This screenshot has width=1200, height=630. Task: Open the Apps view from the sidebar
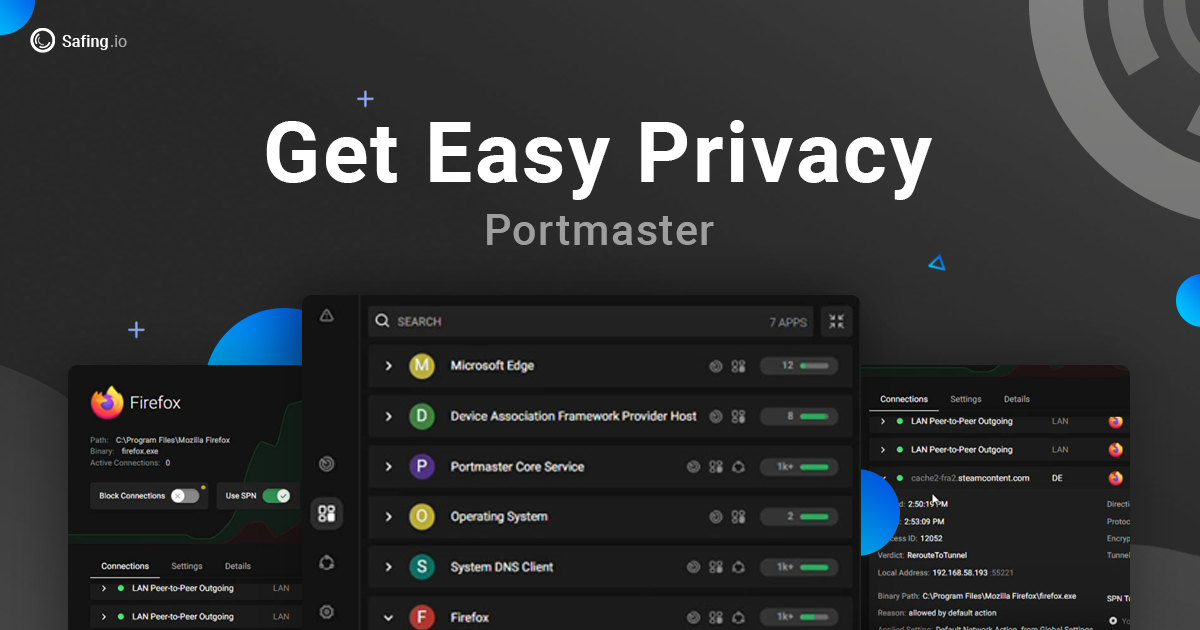pos(326,512)
